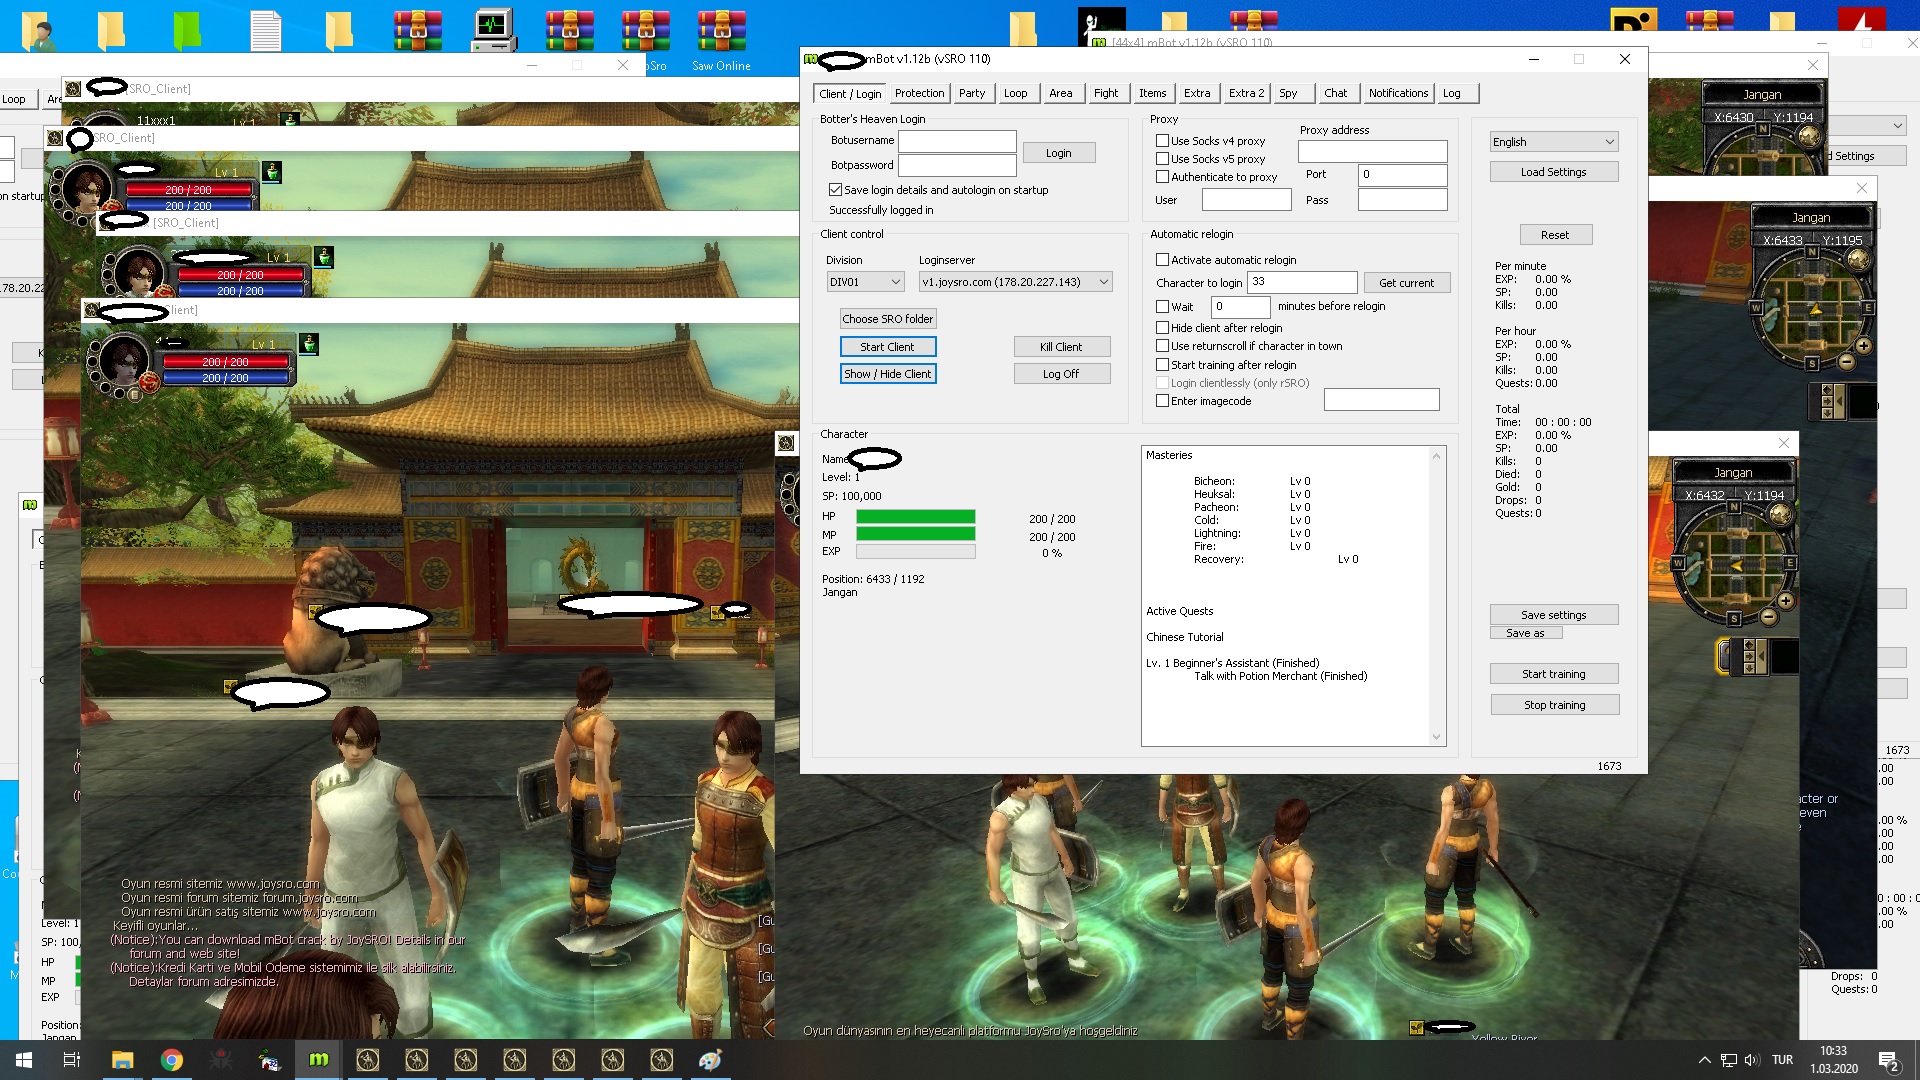
Task: Open the Windows notification center
Action: 1888,1060
